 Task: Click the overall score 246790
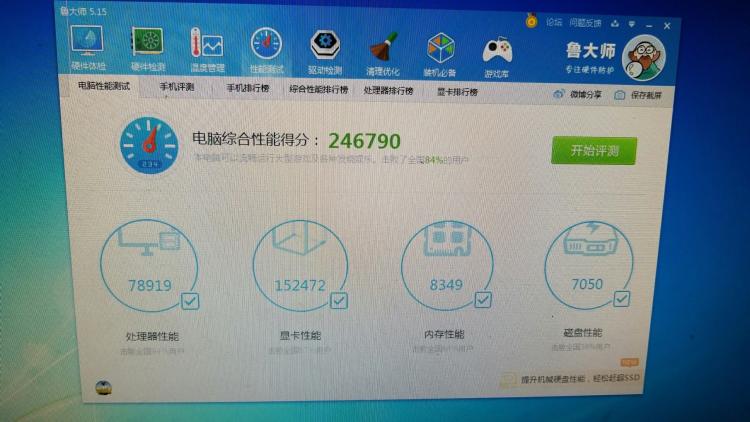pyautogui.click(x=364, y=141)
